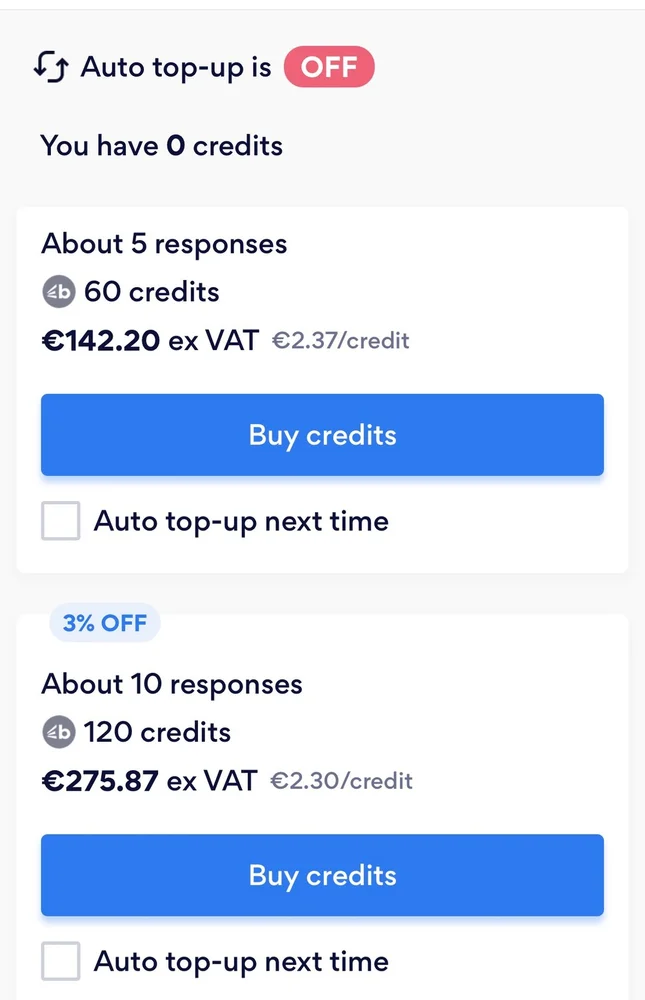Click the €2.37/credit rate text
645x1000 pixels.
click(x=341, y=341)
